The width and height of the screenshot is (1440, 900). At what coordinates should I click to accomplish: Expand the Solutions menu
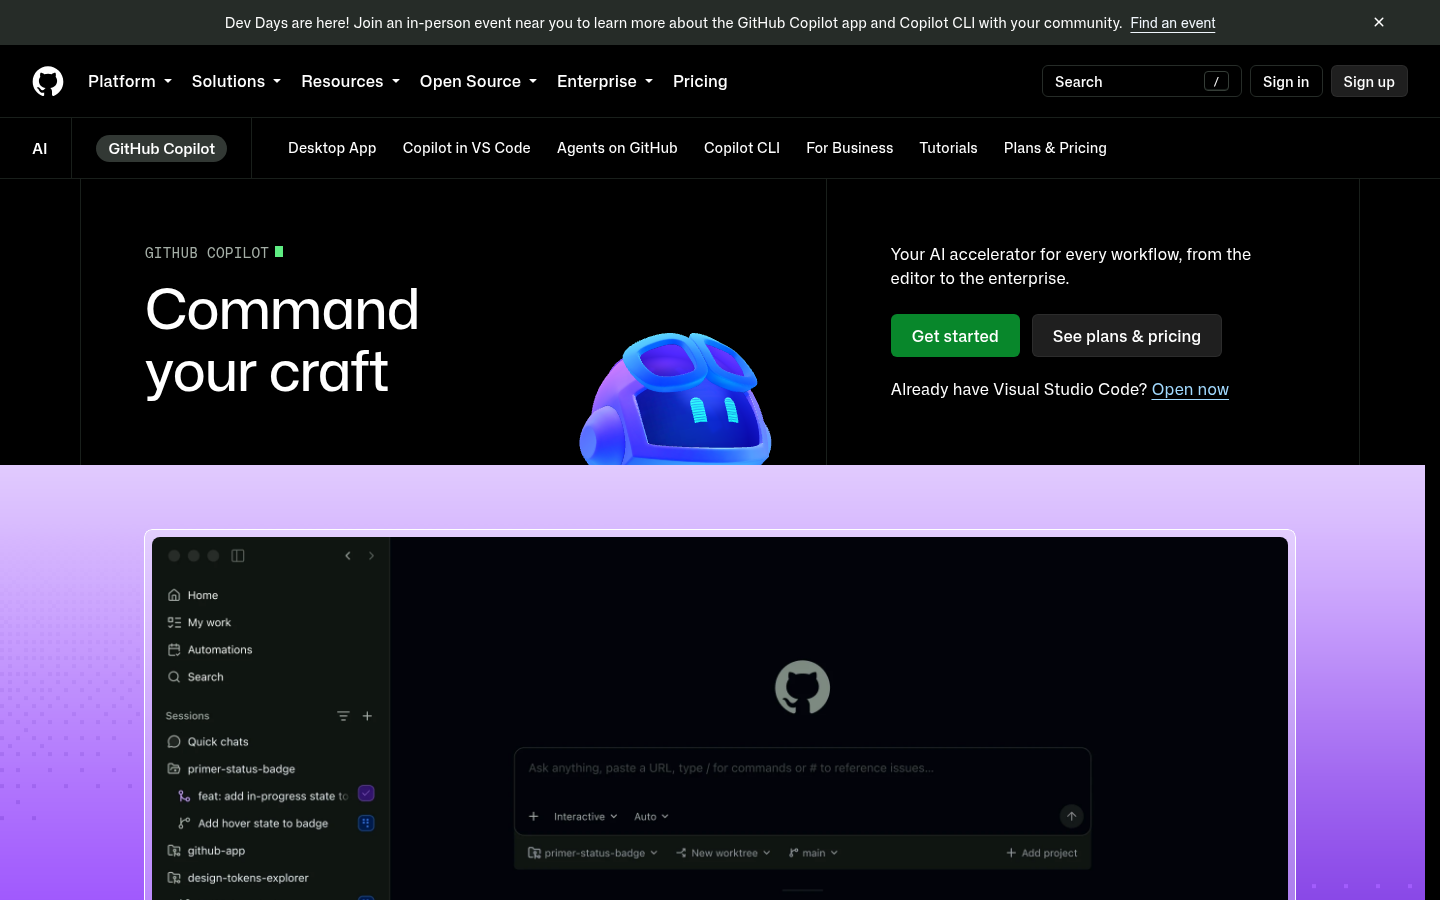(x=236, y=81)
